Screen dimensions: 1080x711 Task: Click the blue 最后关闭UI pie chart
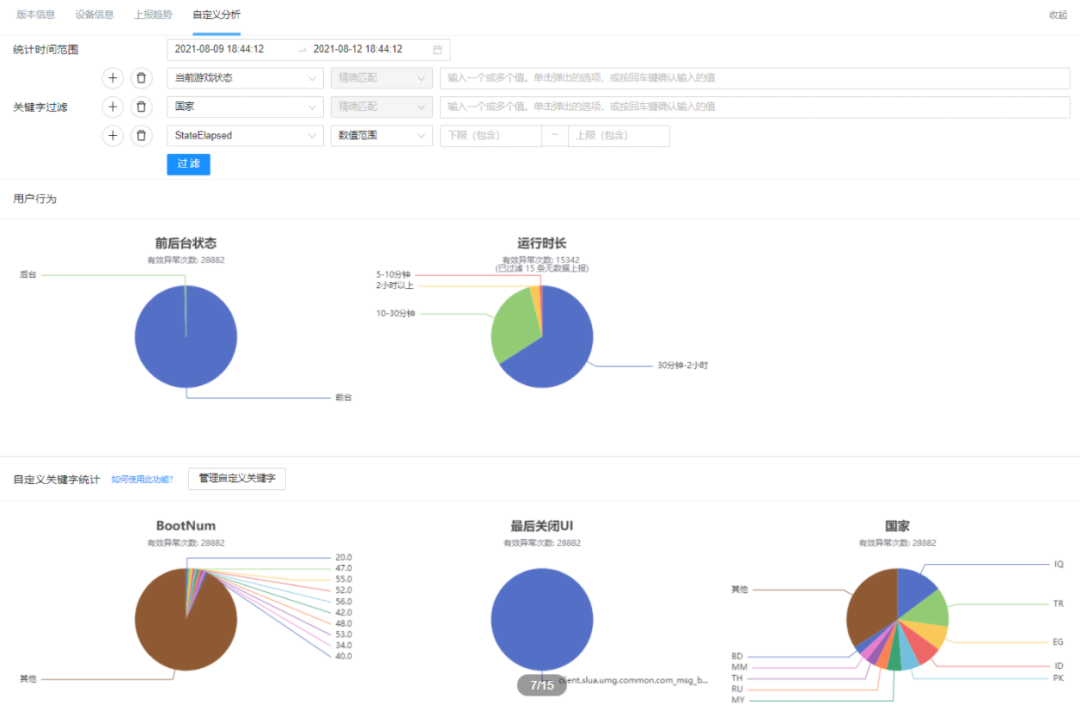[x=542, y=619]
